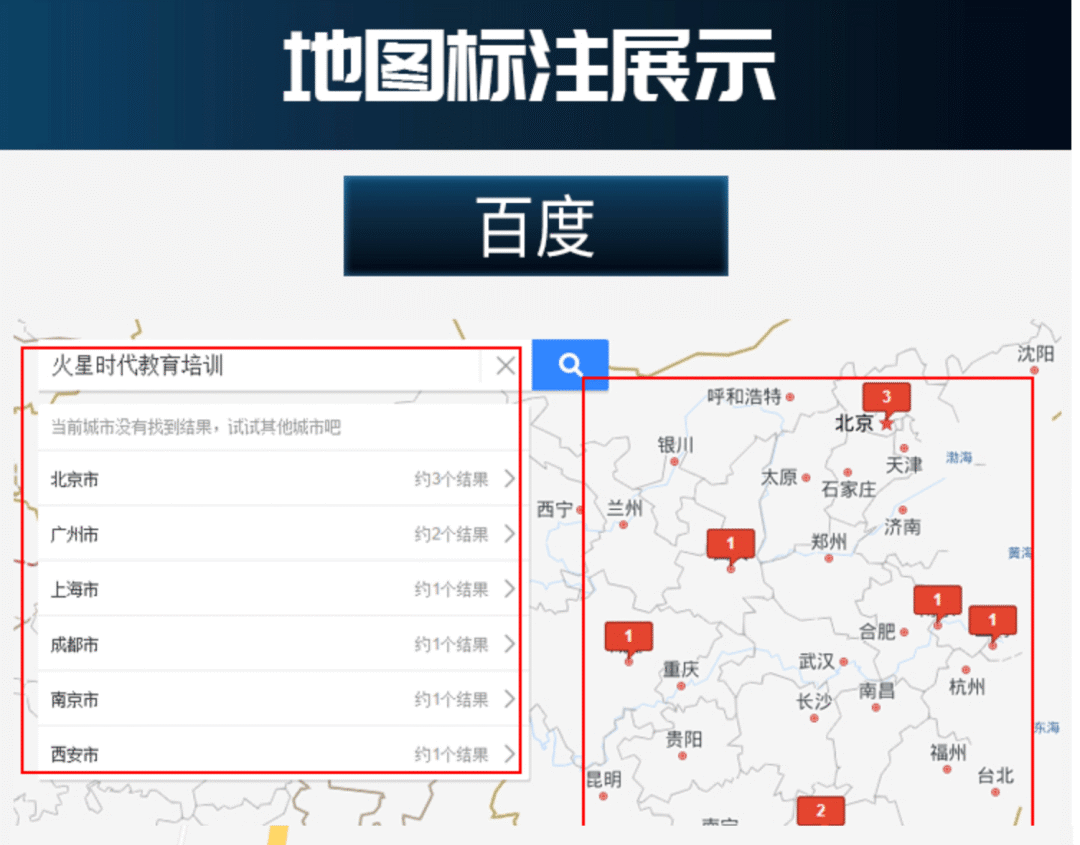The width and height of the screenshot is (1080, 845).
Task: Expand 西安市 results chevron arrow
Action: 510,754
